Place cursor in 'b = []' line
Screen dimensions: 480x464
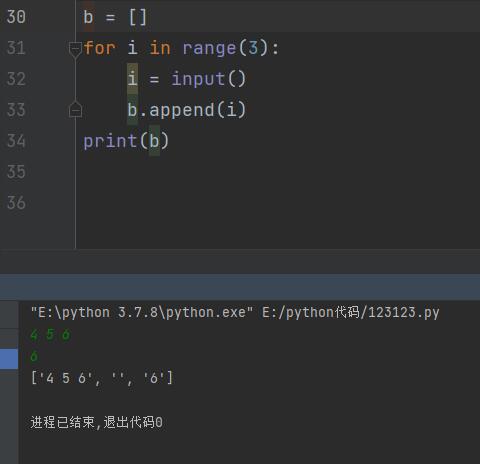(x=115, y=17)
